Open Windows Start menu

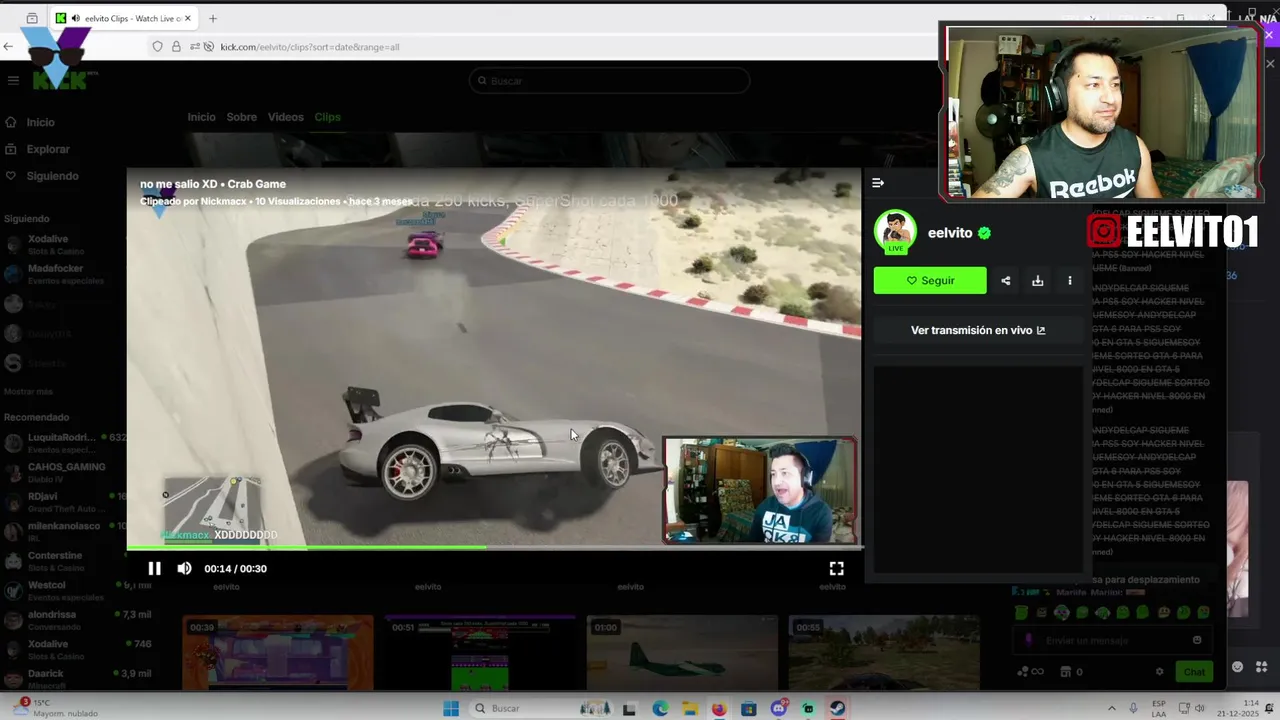(451, 708)
